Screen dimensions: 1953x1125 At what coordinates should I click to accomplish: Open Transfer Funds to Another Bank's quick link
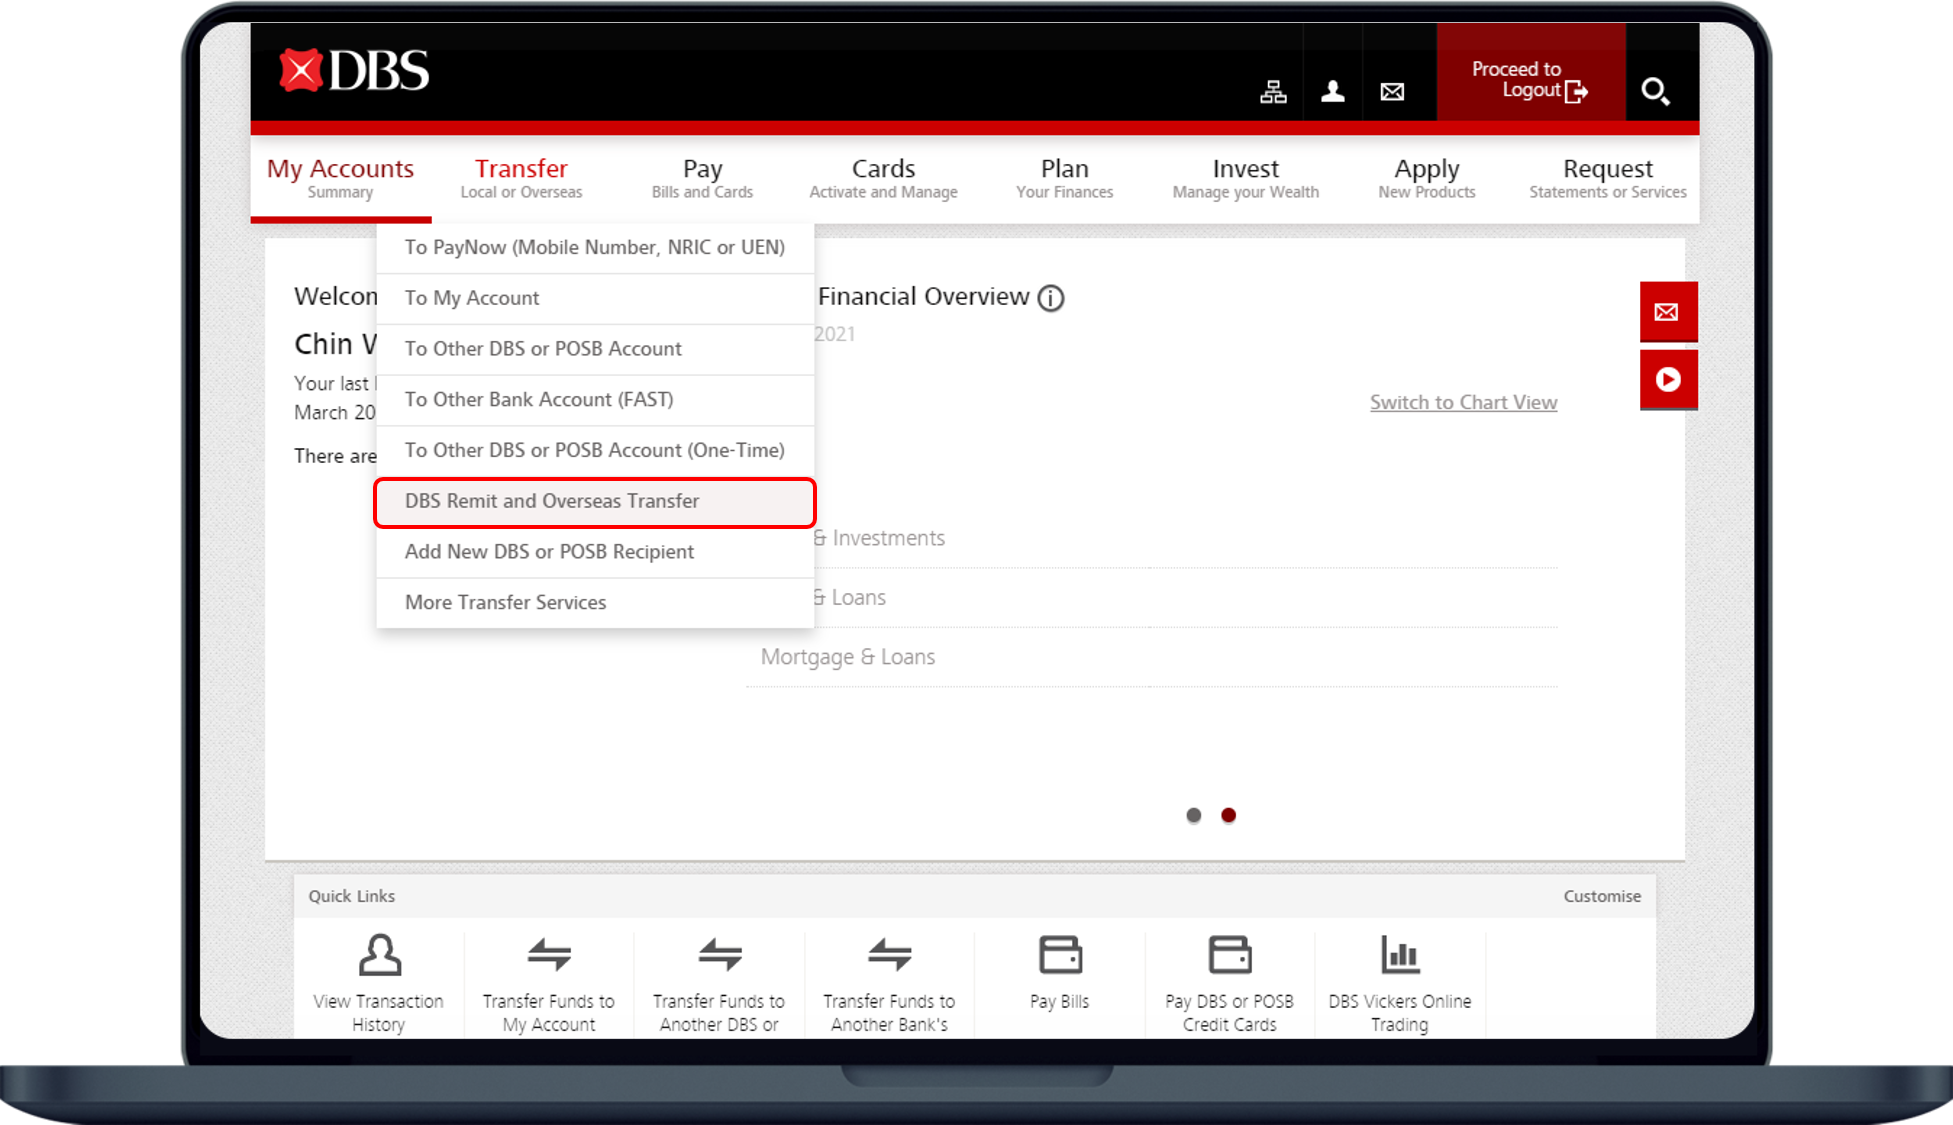pyautogui.click(x=889, y=983)
